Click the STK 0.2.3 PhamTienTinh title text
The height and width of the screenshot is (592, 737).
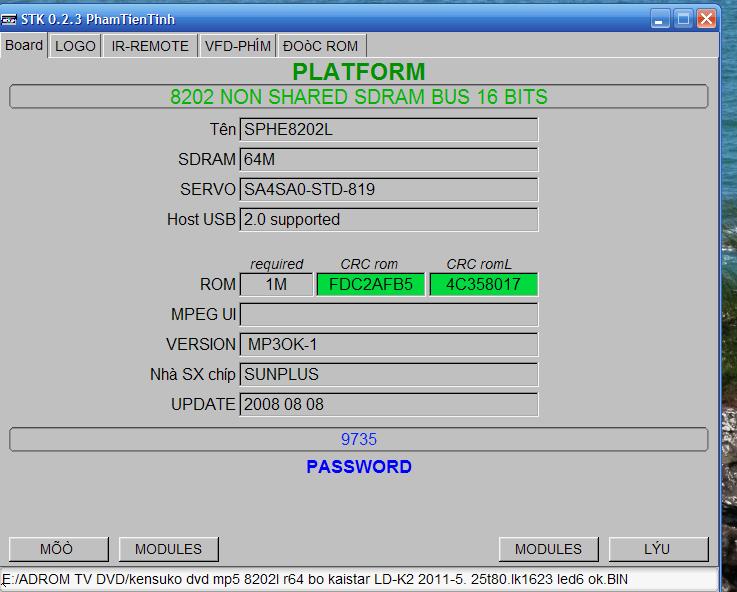[98, 19]
